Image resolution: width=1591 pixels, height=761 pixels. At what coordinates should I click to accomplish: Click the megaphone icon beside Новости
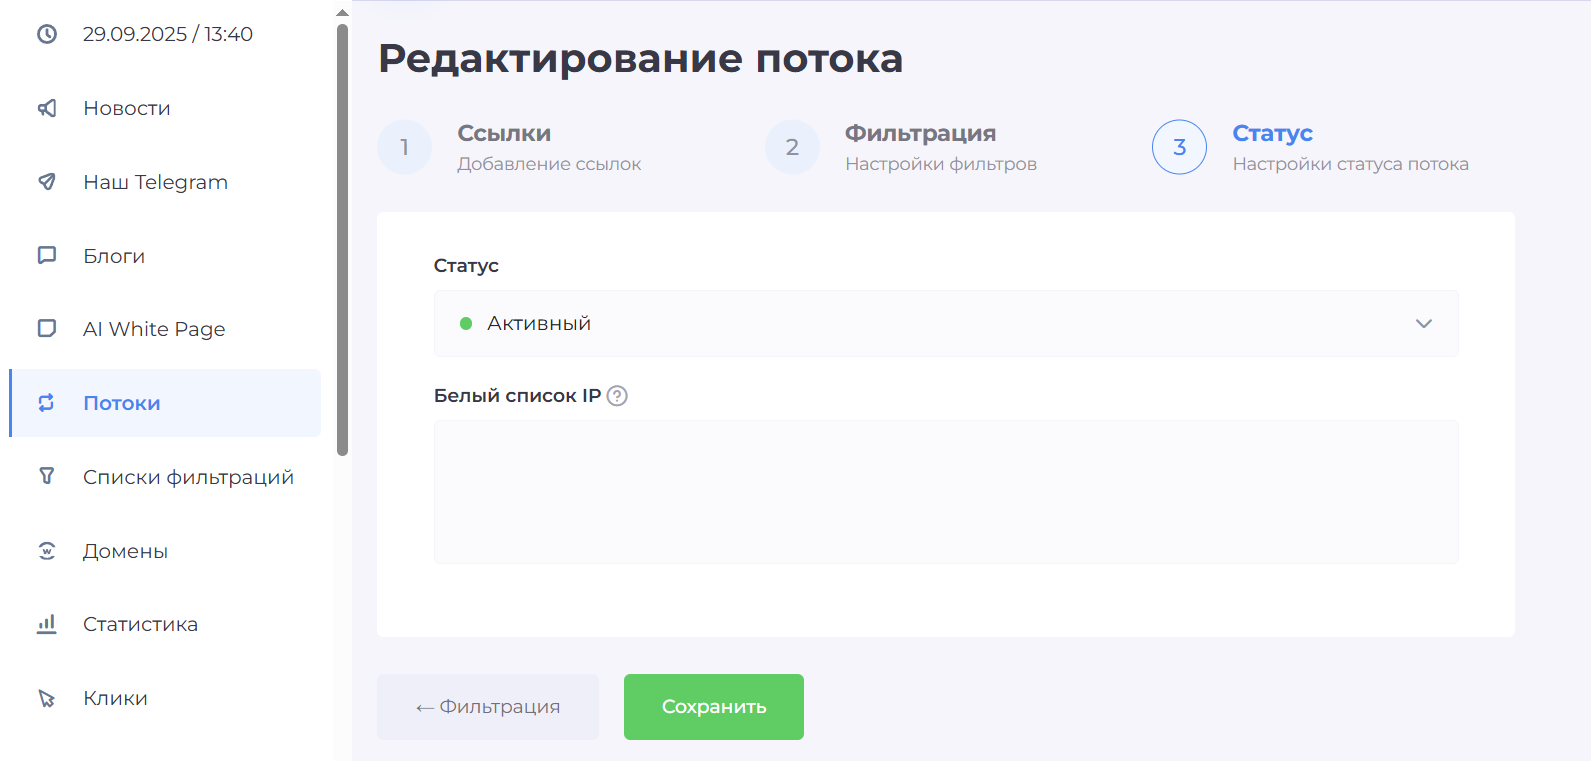tap(47, 108)
